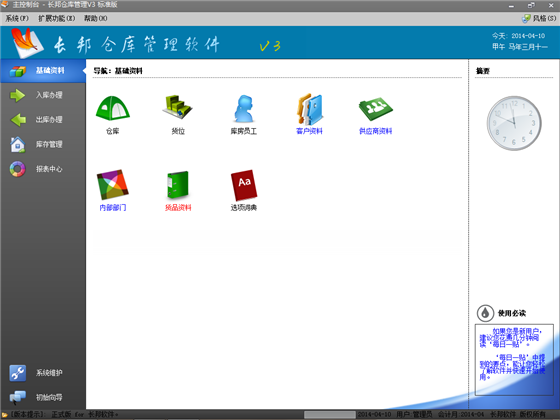Click the 库房员工 text label

[x=244, y=131]
